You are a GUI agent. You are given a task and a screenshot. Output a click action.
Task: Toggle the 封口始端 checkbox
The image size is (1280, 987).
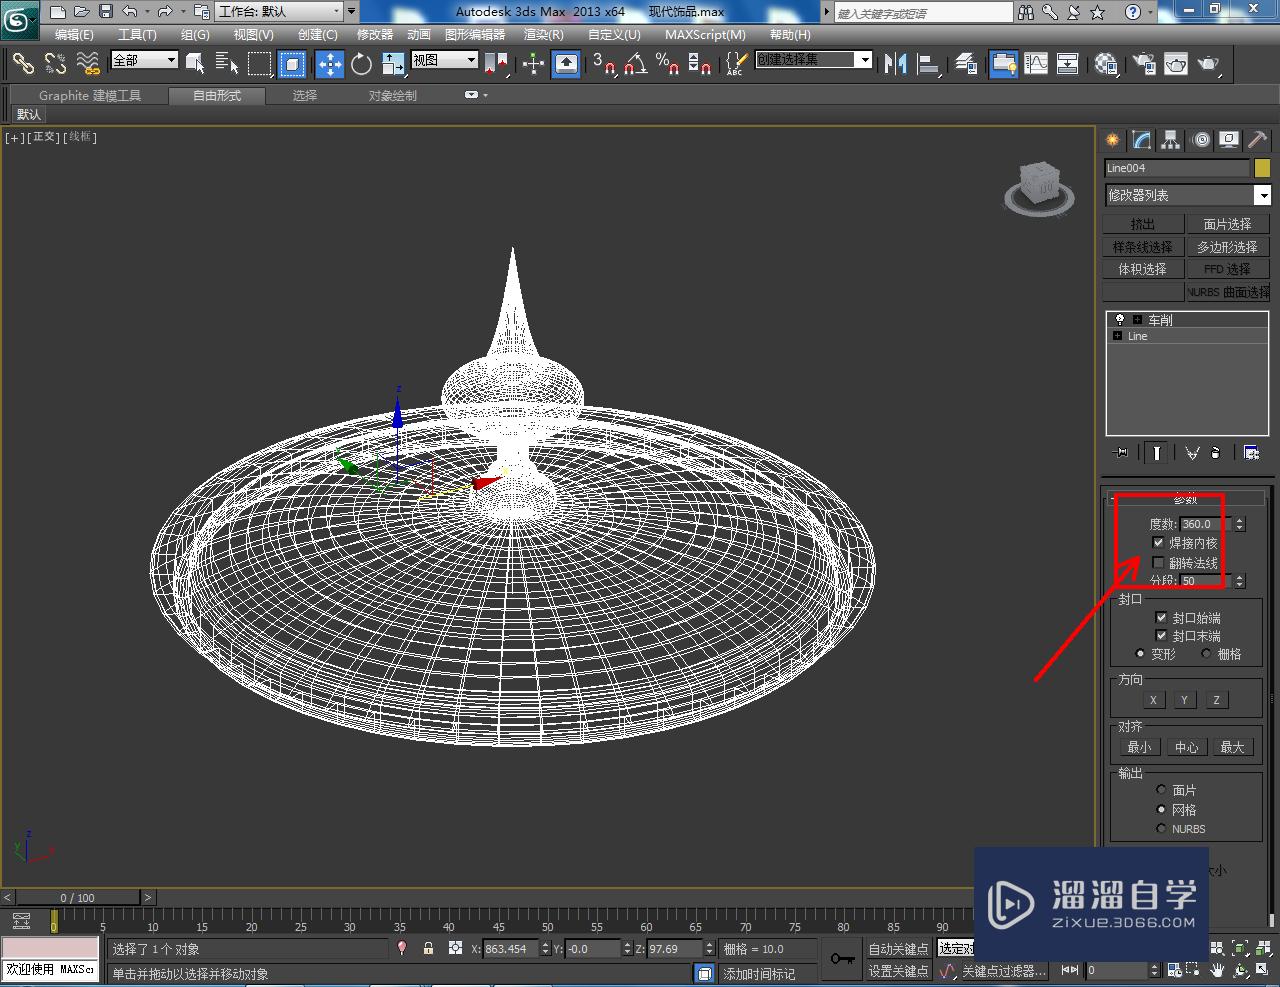(x=1161, y=618)
